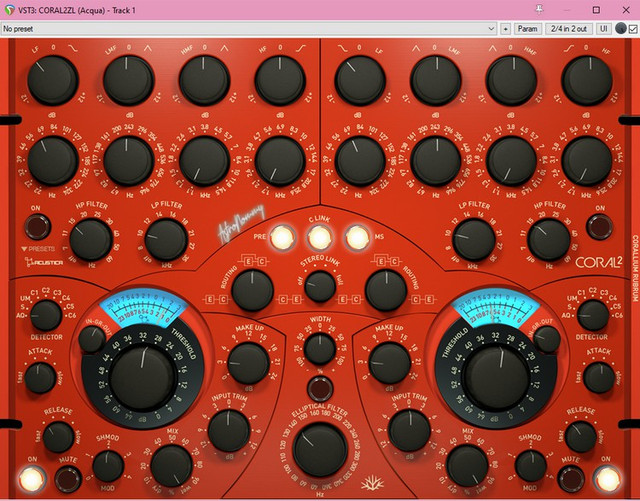Click the WIDTH knob
This screenshot has width=640, height=501.
tap(320, 349)
